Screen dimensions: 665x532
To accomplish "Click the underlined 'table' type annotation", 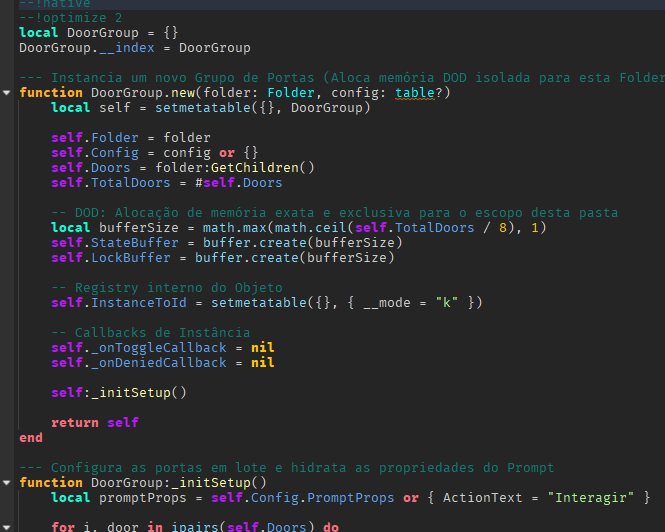I will (x=415, y=92).
